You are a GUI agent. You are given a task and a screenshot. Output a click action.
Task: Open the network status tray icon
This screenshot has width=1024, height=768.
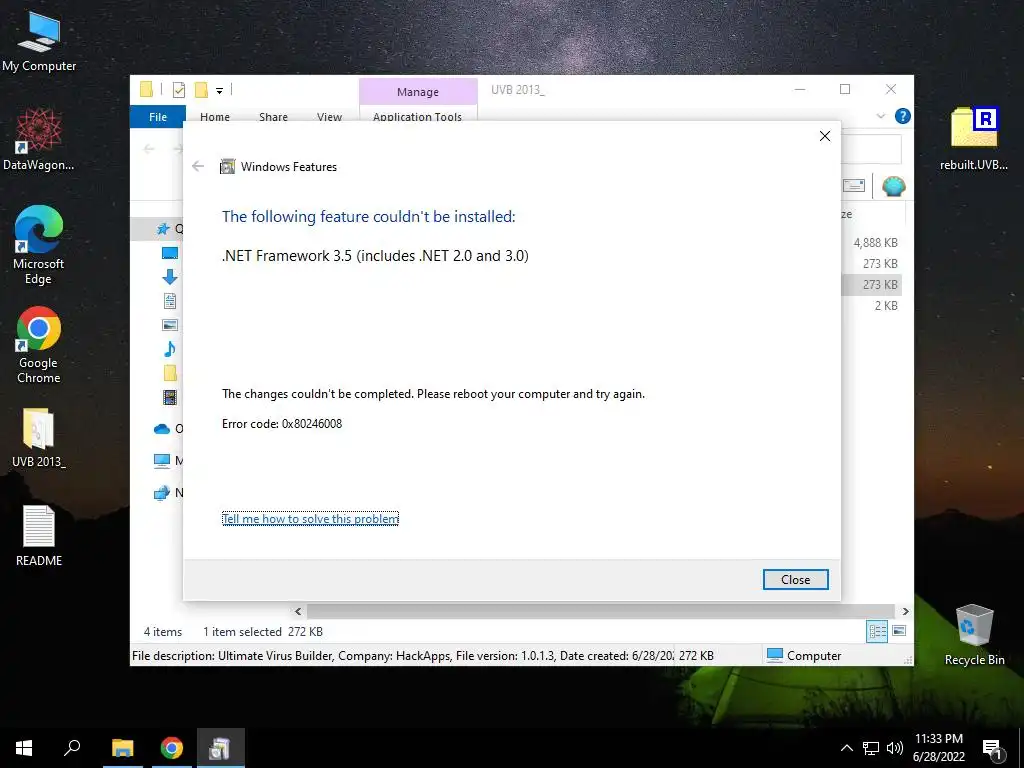tap(871, 748)
